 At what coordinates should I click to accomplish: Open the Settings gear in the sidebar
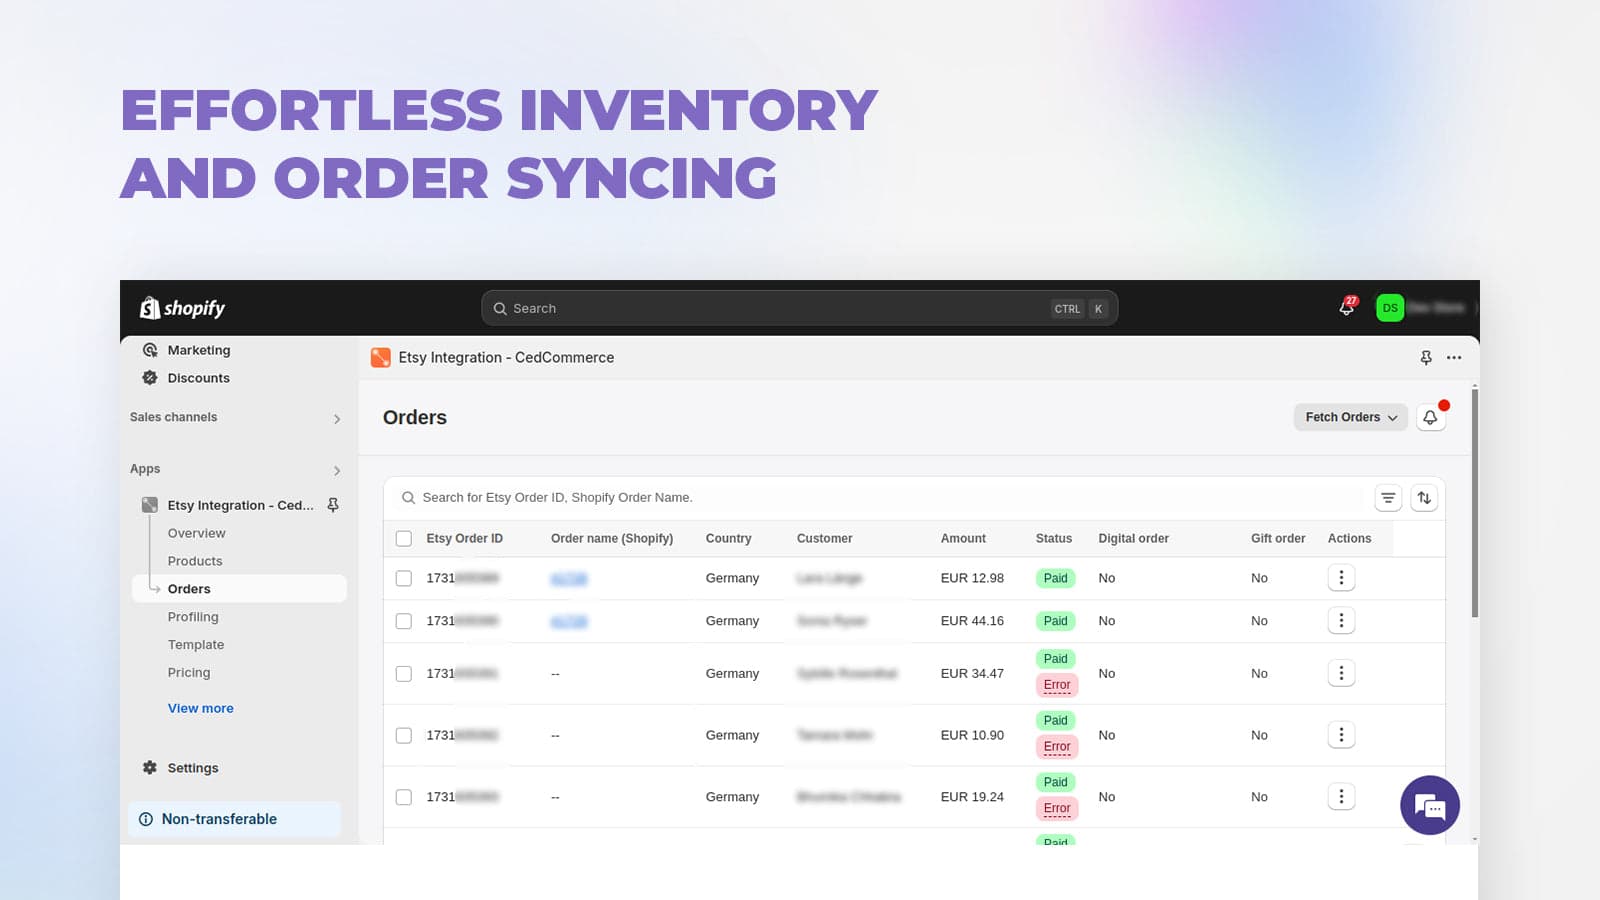(x=149, y=767)
